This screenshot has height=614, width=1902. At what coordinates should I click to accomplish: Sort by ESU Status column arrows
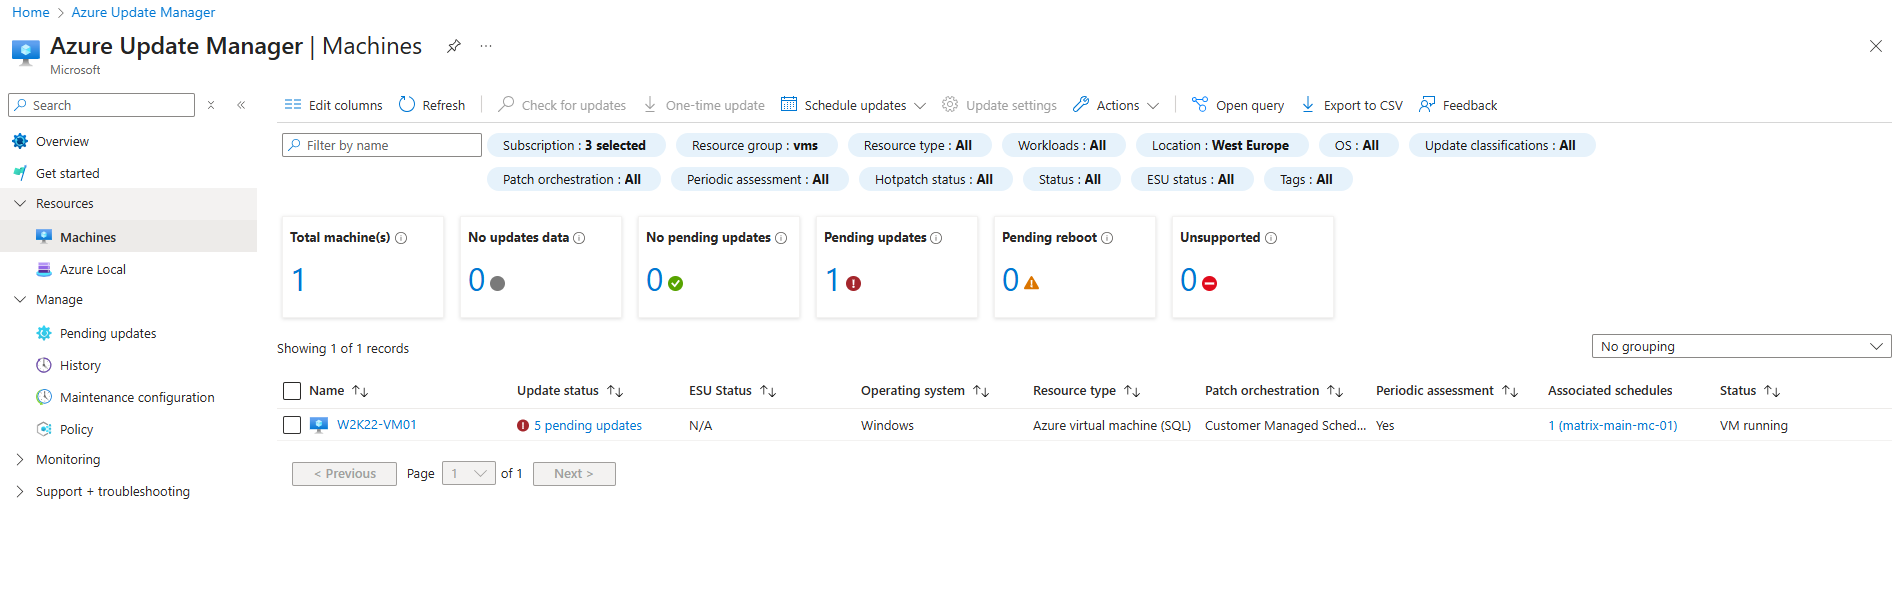pyautogui.click(x=768, y=391)
